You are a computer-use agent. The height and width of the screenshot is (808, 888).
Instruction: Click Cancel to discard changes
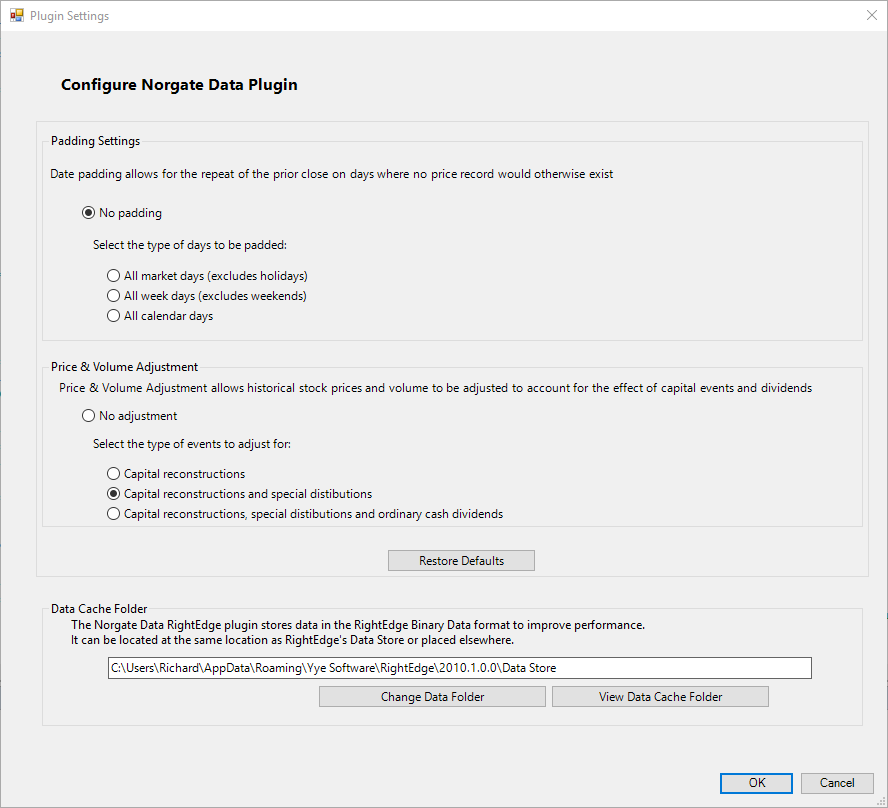(837, 783)
